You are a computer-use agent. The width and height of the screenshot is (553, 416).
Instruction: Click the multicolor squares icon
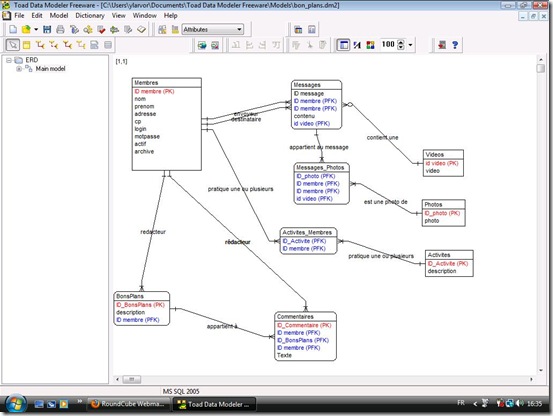point(370,45)
